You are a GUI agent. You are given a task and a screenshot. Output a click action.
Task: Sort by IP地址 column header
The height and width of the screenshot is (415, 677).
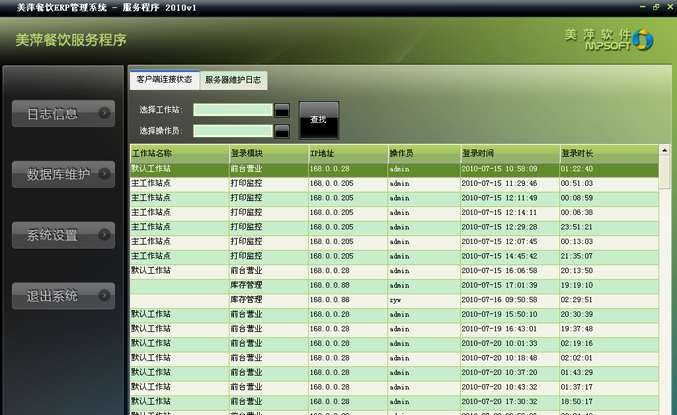[348, 153]
